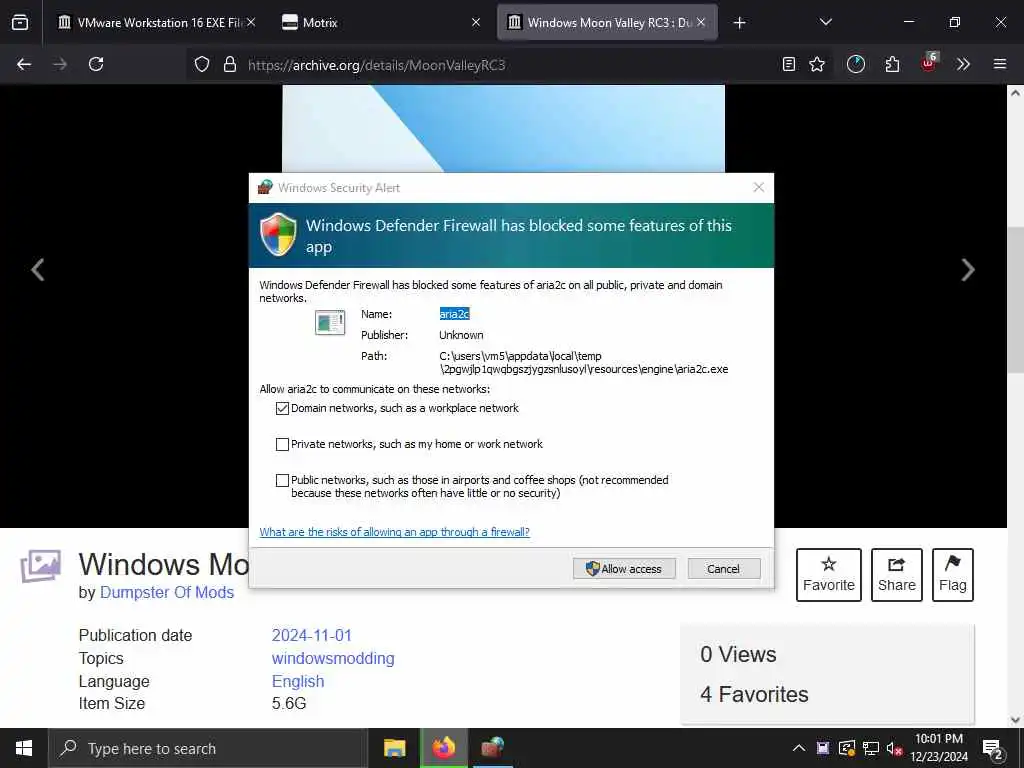Go back to previous page
Viewport: 1024px width, 768px height.
[x=24, y=64]
